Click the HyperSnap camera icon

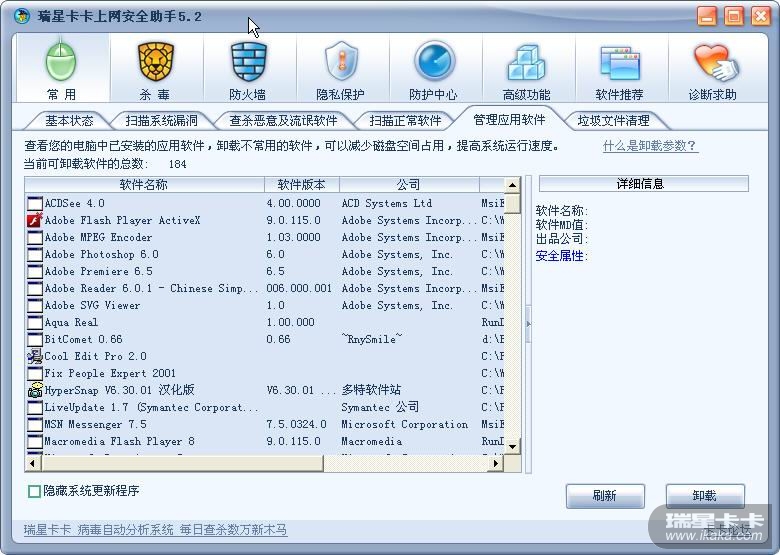click(x=35, y=390)
